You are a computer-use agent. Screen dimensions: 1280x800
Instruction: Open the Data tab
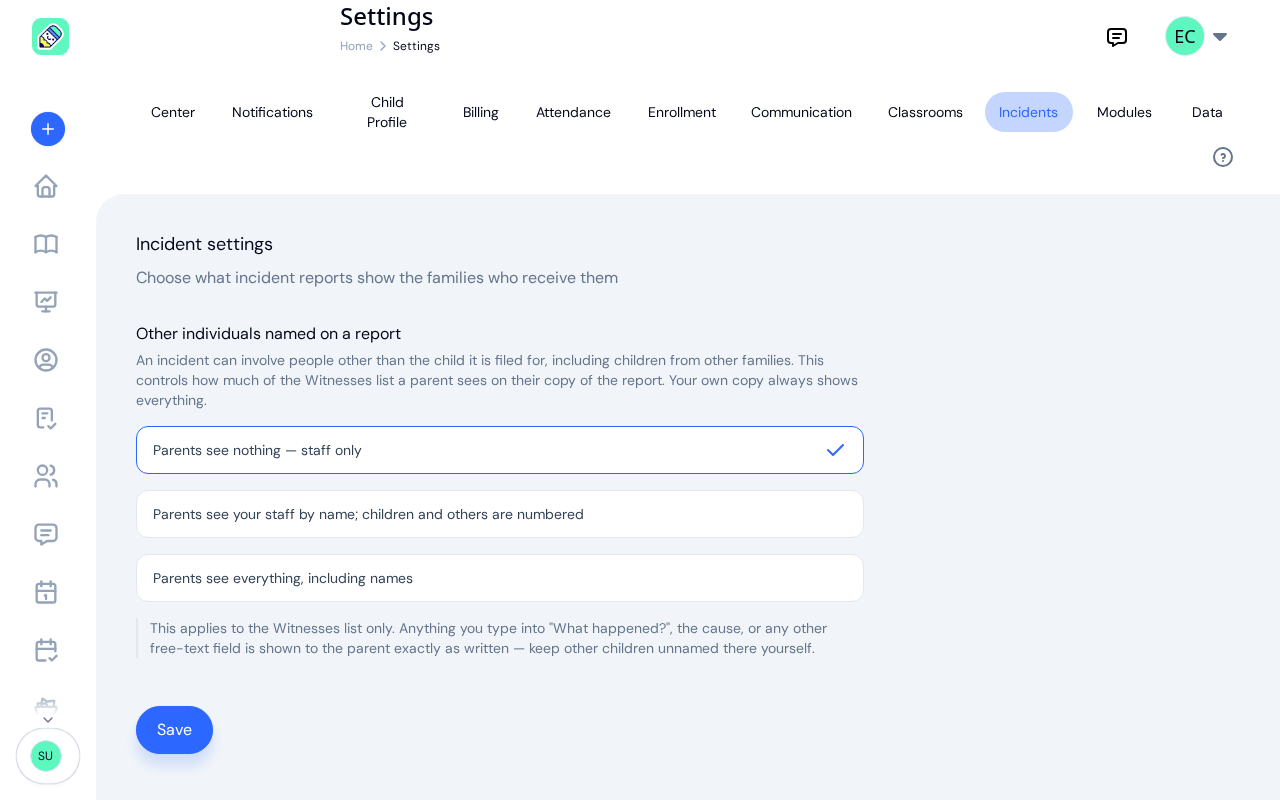coord(1207,112)
